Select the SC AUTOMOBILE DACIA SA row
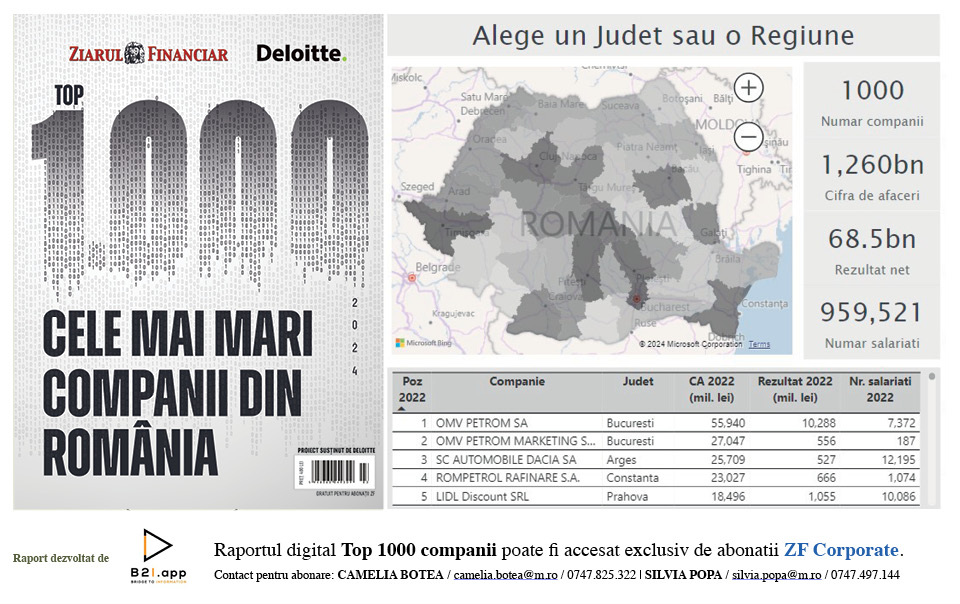960x604 pixels. pos(656,460)
